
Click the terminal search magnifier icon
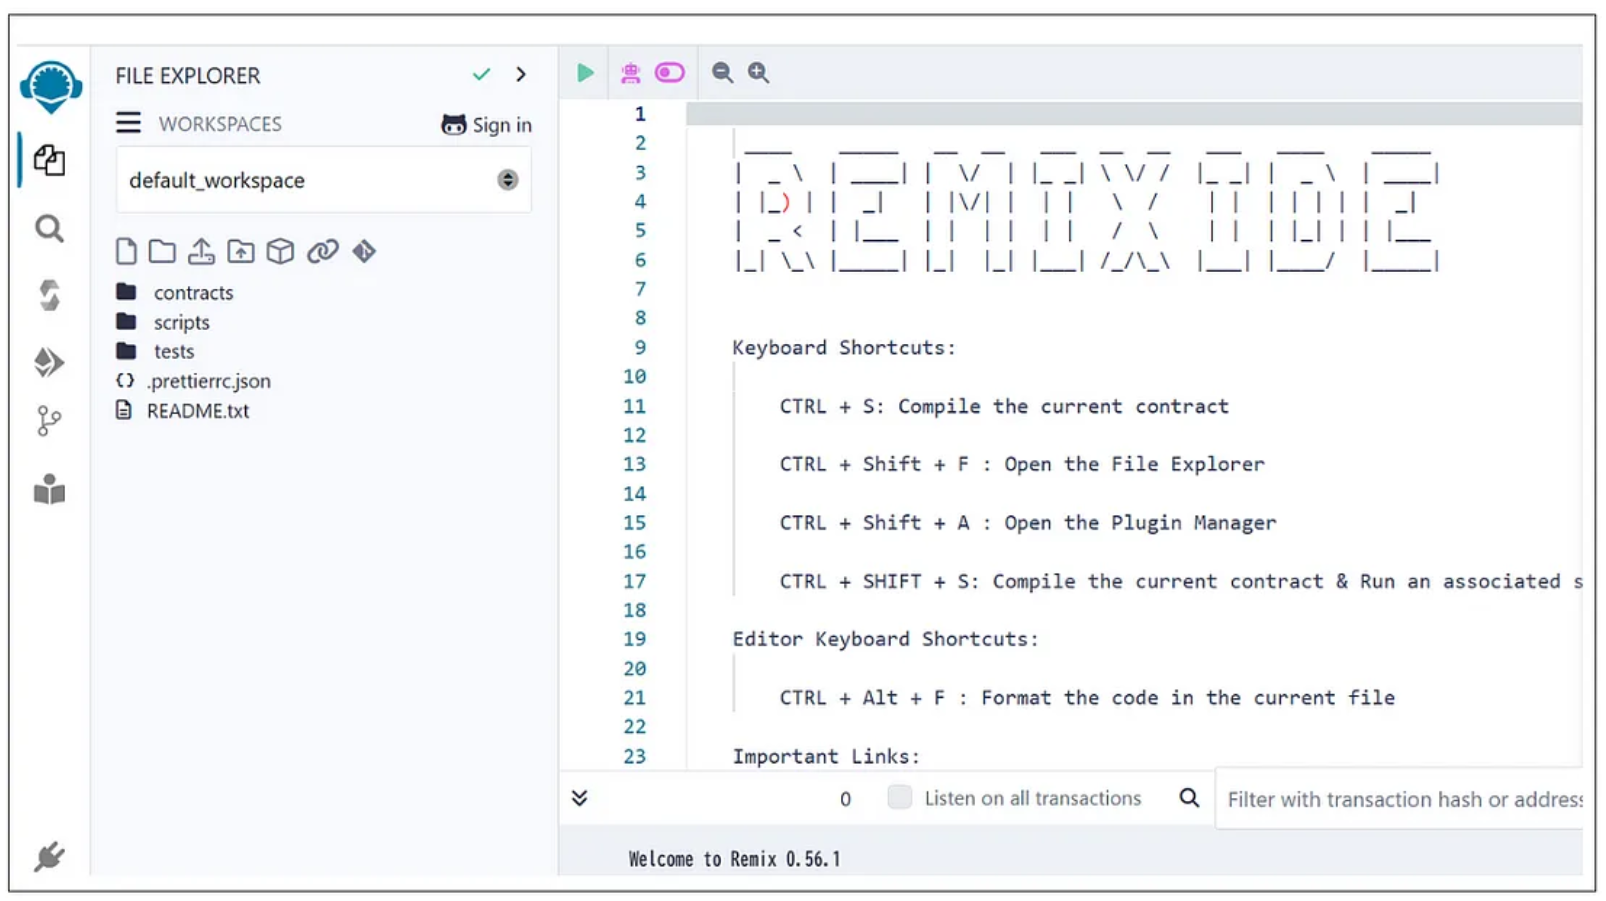point(1189,798)
